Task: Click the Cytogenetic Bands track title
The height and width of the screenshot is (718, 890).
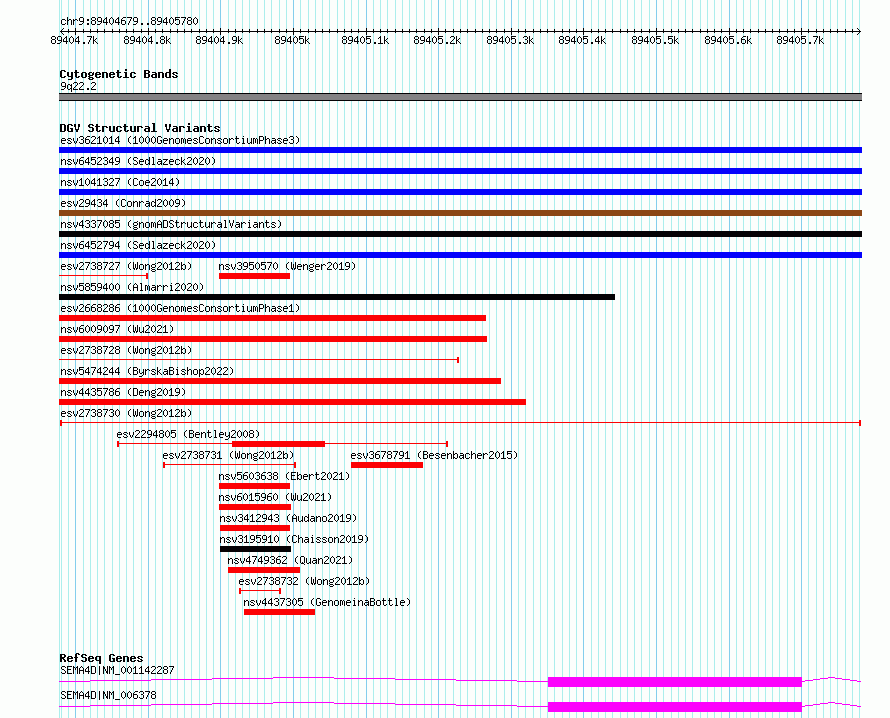Action: [119, 74]
